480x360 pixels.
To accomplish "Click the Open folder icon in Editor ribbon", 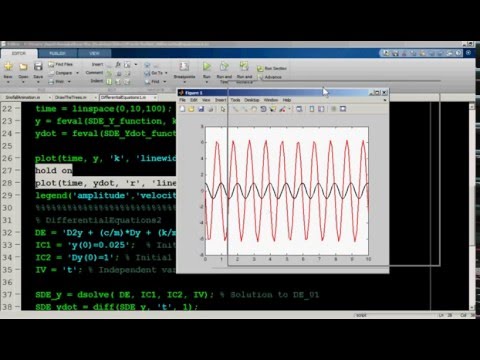I will click(x=23, y=67).
